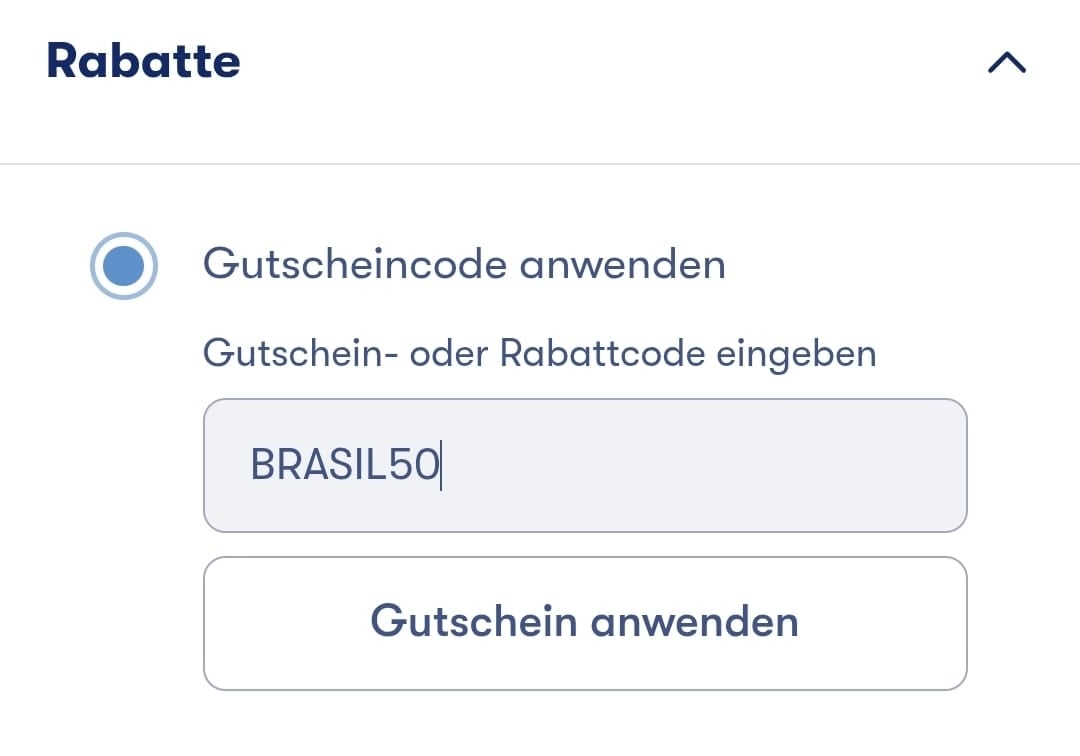Apply the BRASIL50 coupon via Gutschein anwenden
The height and width of the screenshot is (756, 1080).
pyautogui.click(x=585, y=622)
